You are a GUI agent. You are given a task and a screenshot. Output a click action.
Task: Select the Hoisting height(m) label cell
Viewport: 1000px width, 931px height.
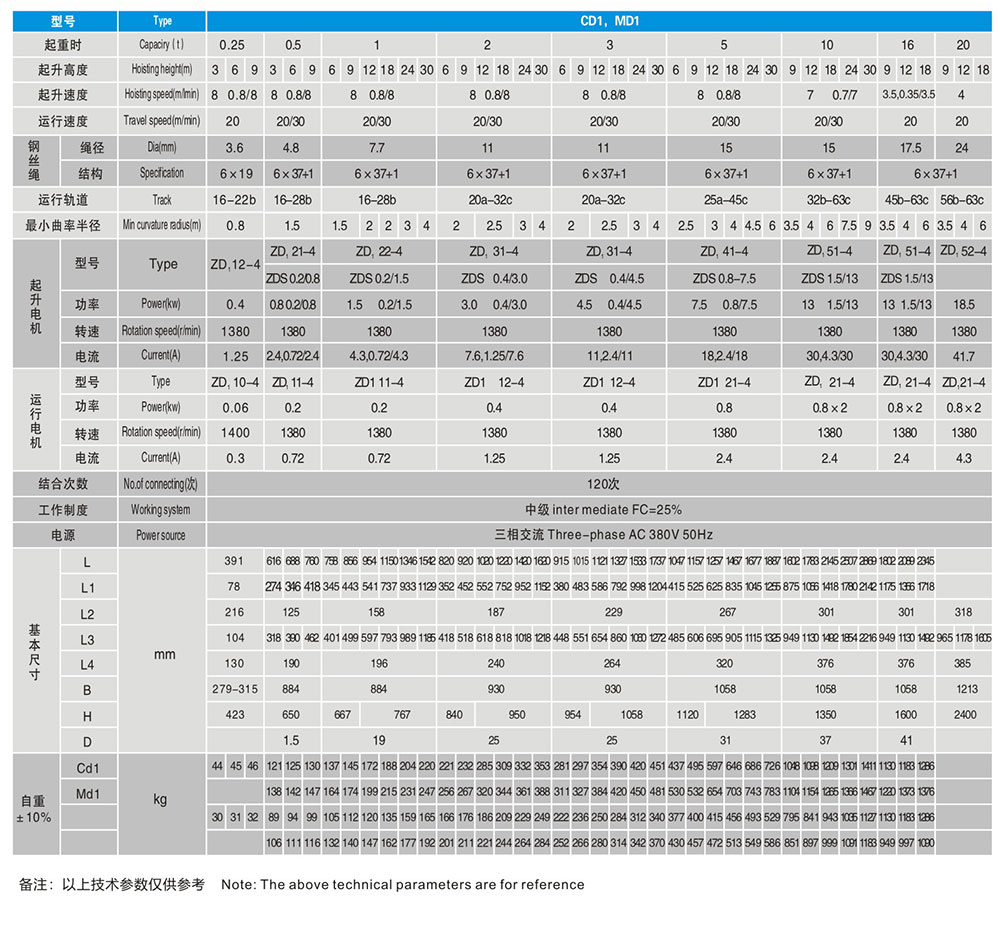point(162,70)
